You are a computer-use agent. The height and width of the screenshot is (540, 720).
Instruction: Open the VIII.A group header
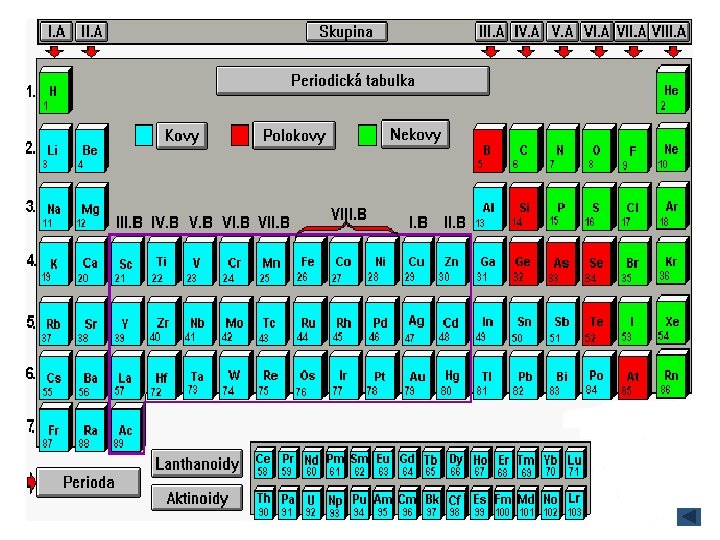click(669, 32)
